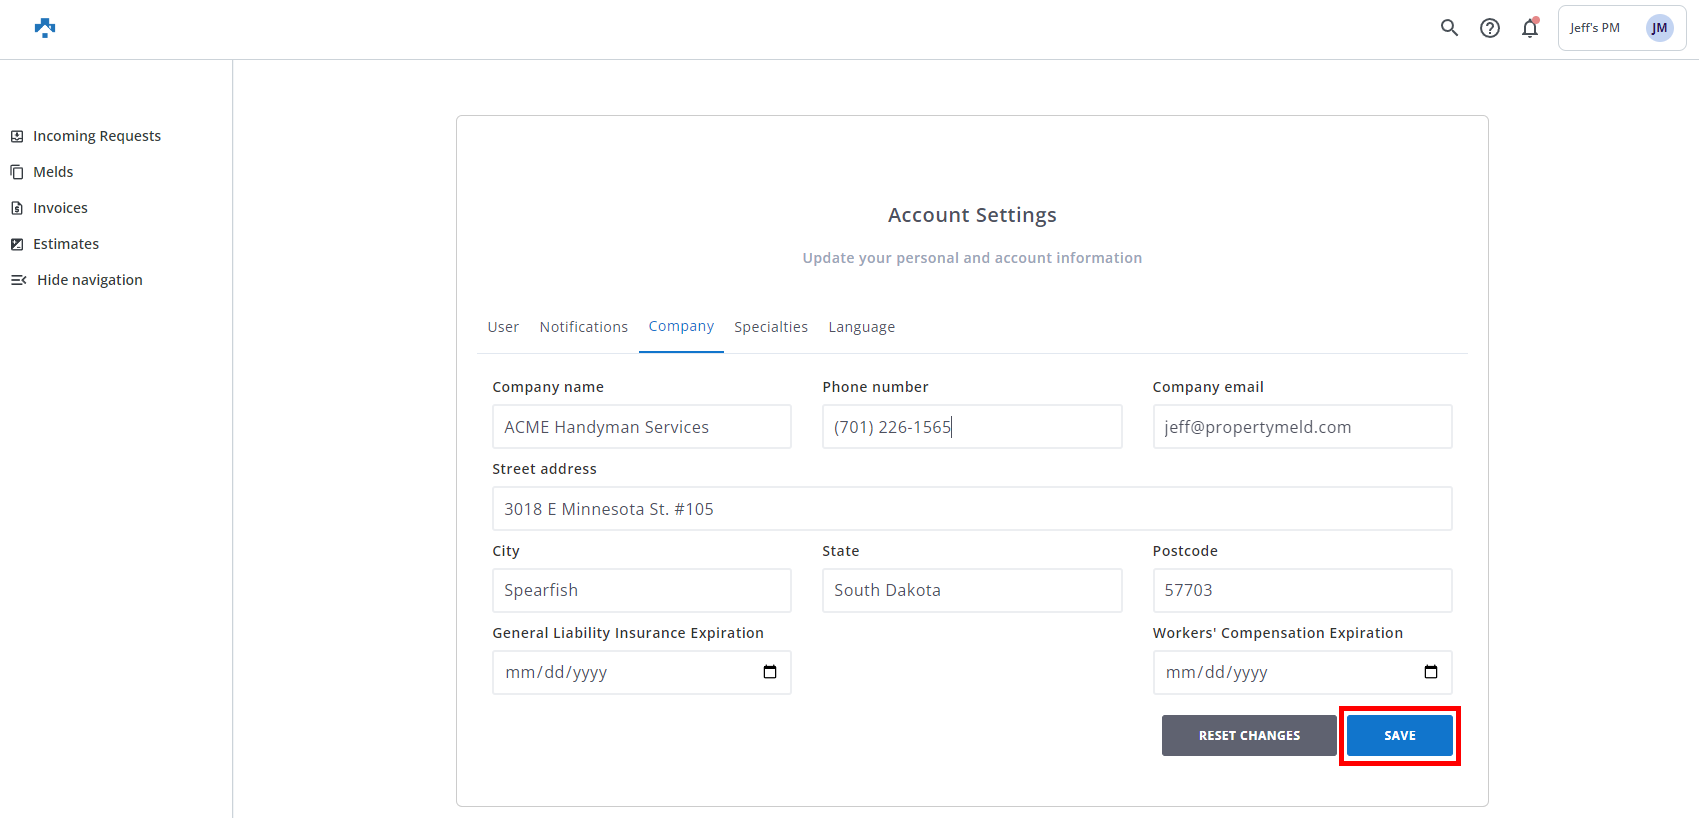
Task: Switch to the Notifications tab
Action: point(584,327)
